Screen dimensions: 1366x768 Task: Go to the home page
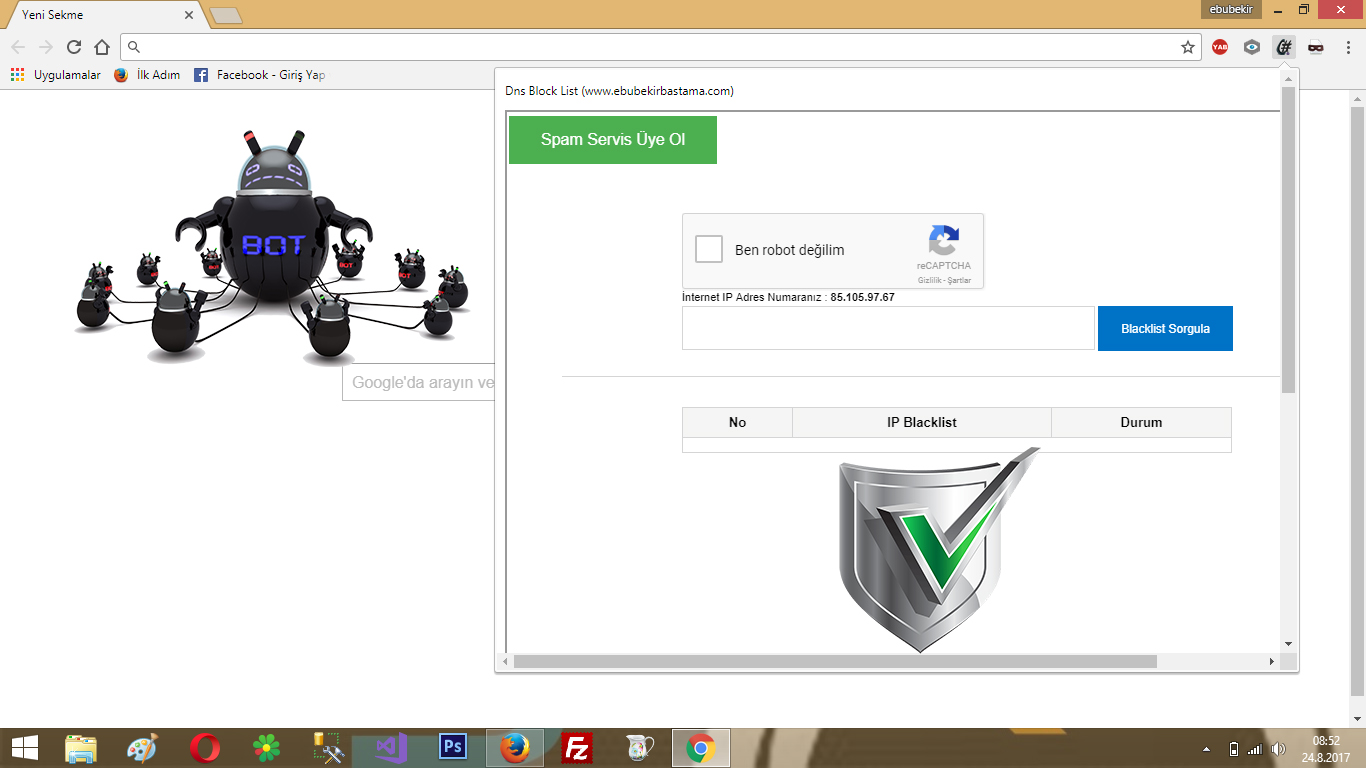[101, 47]
